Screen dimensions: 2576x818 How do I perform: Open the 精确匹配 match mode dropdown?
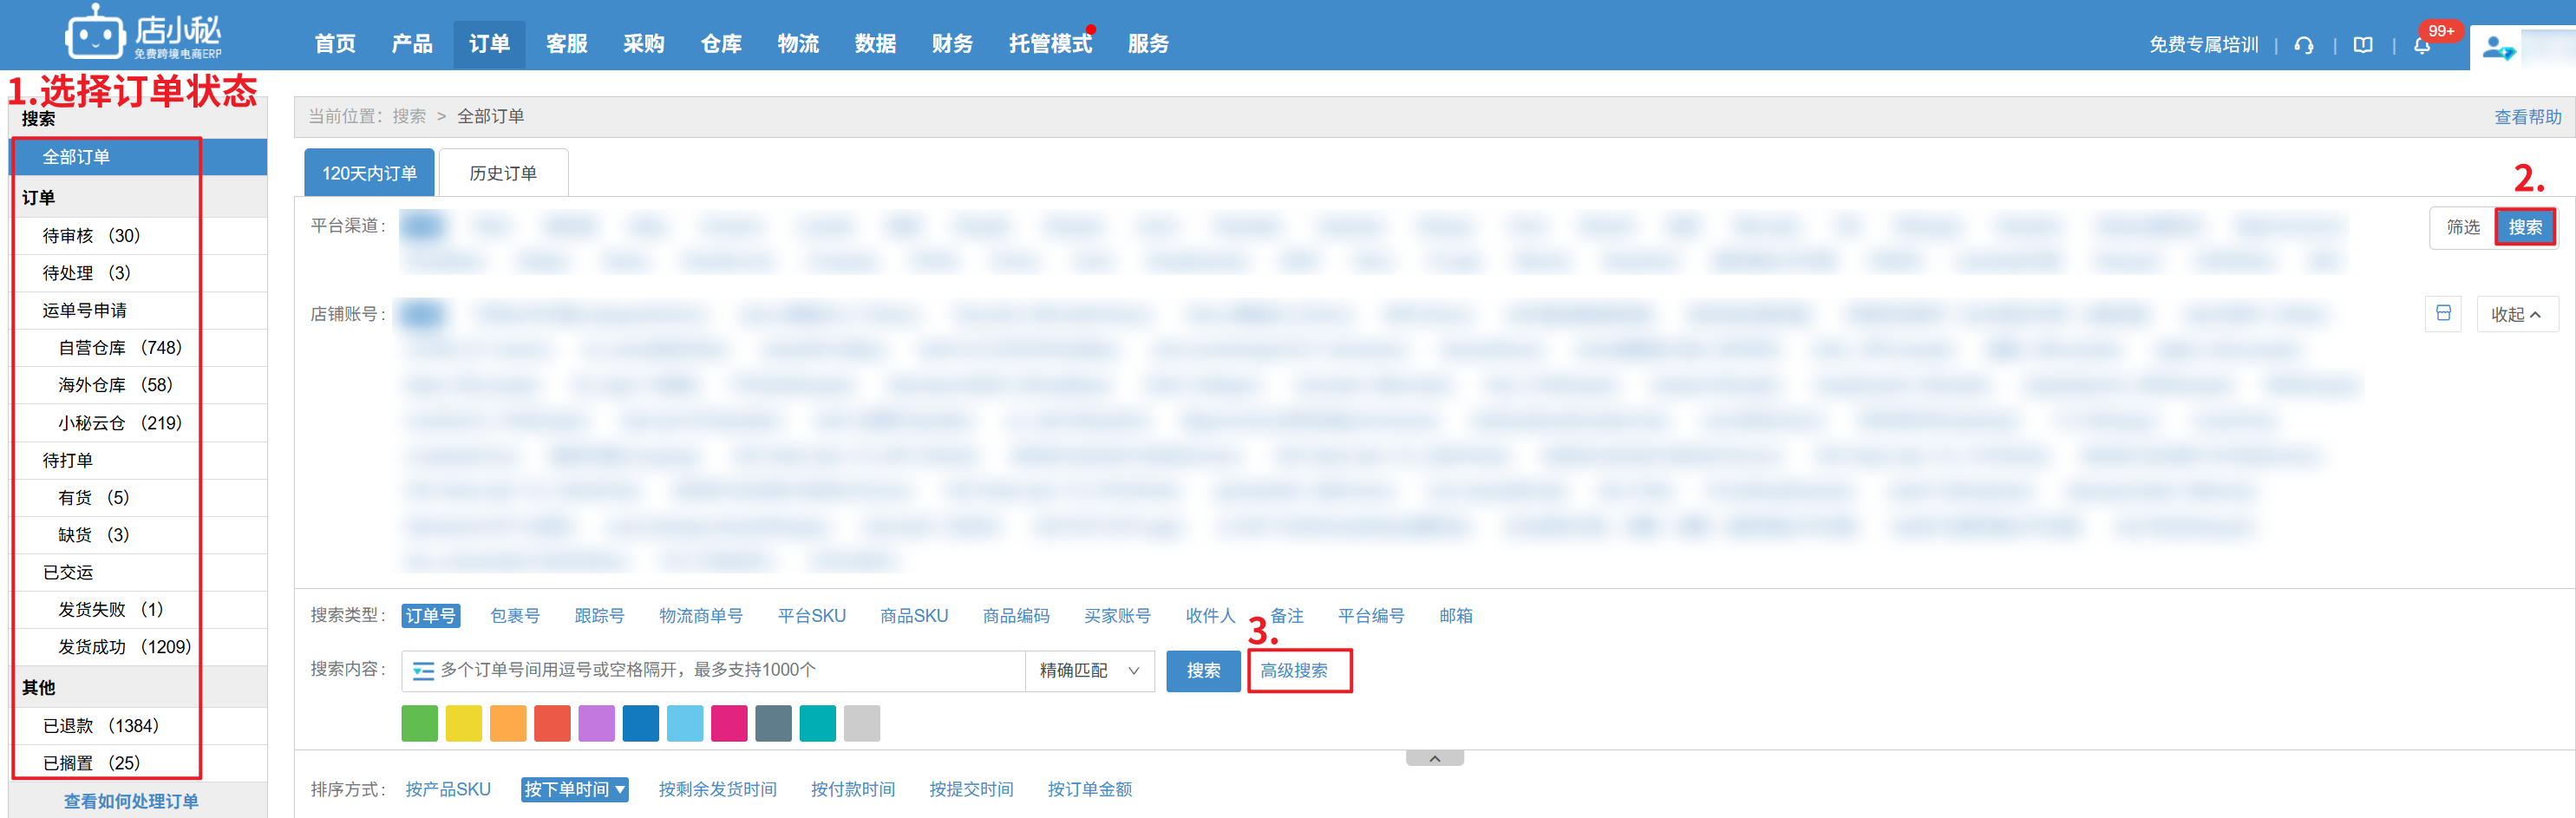pyautogui.click(x=1089, y=671)
